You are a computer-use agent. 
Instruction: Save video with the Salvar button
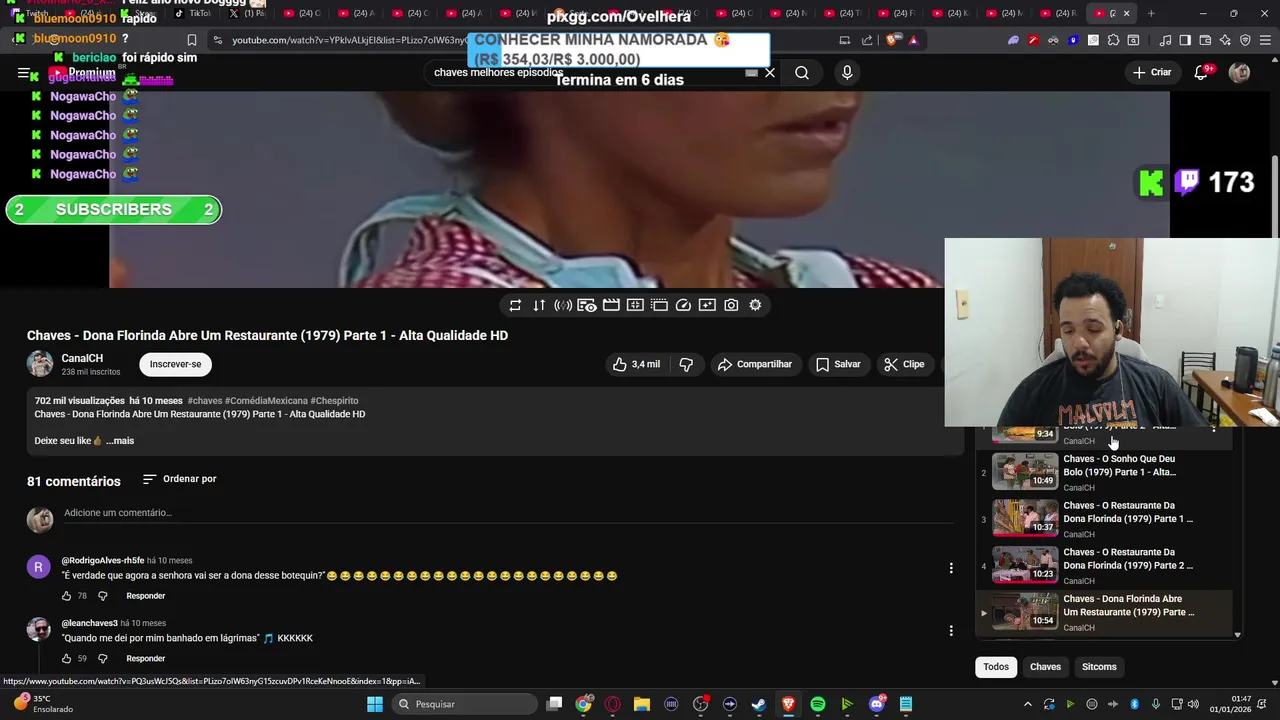[838, 364]
